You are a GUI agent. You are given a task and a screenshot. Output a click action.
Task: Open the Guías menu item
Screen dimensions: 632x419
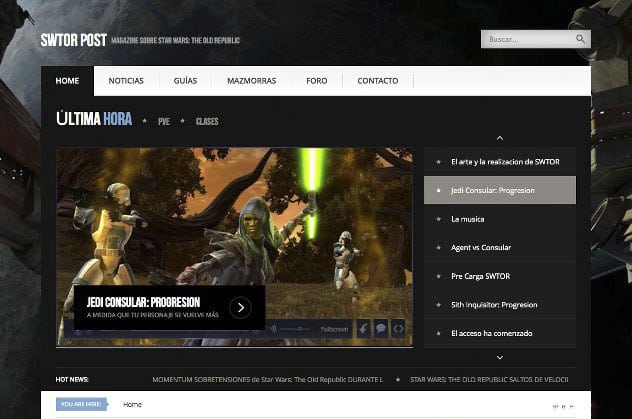pos(185,81)
